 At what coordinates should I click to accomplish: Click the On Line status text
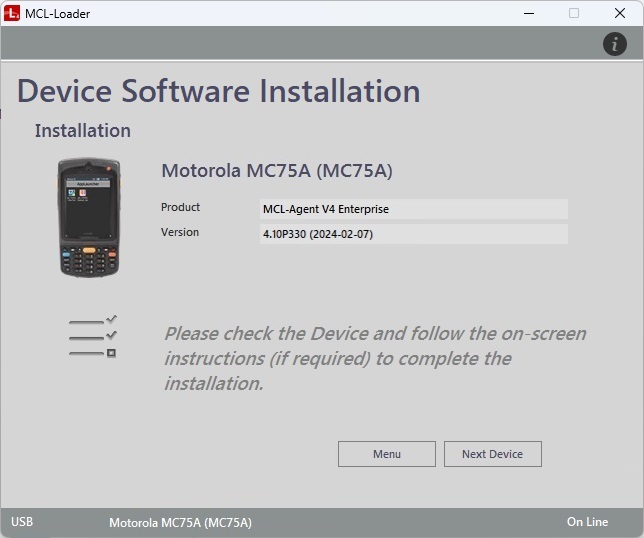click(587, 522)
